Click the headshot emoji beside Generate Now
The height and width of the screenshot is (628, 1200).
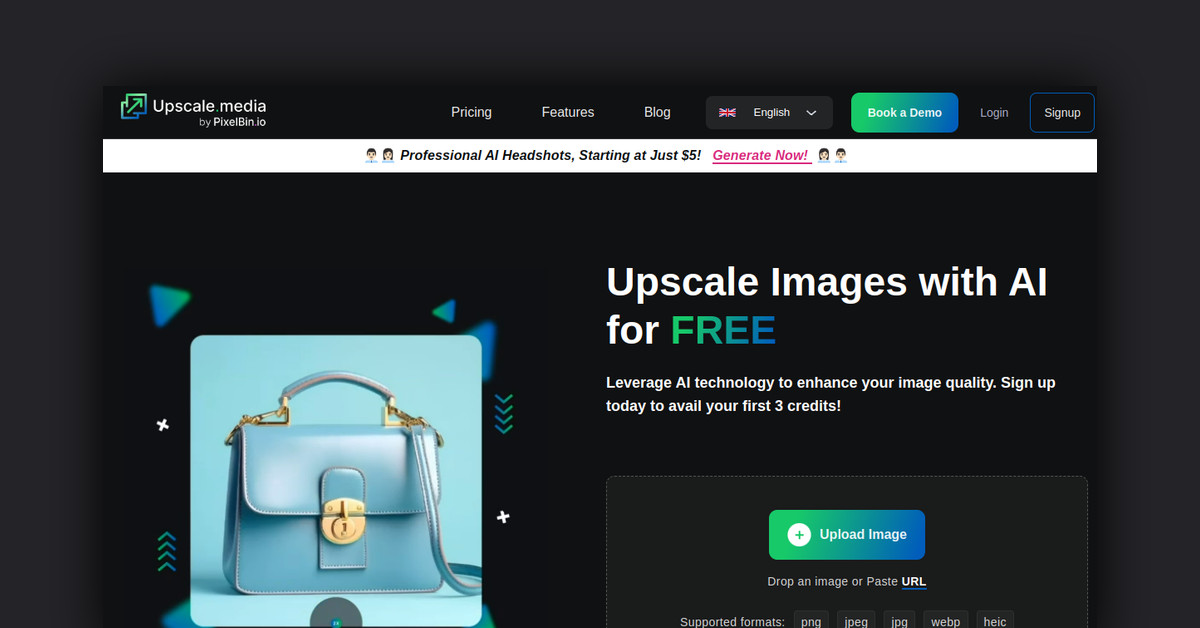822,155
